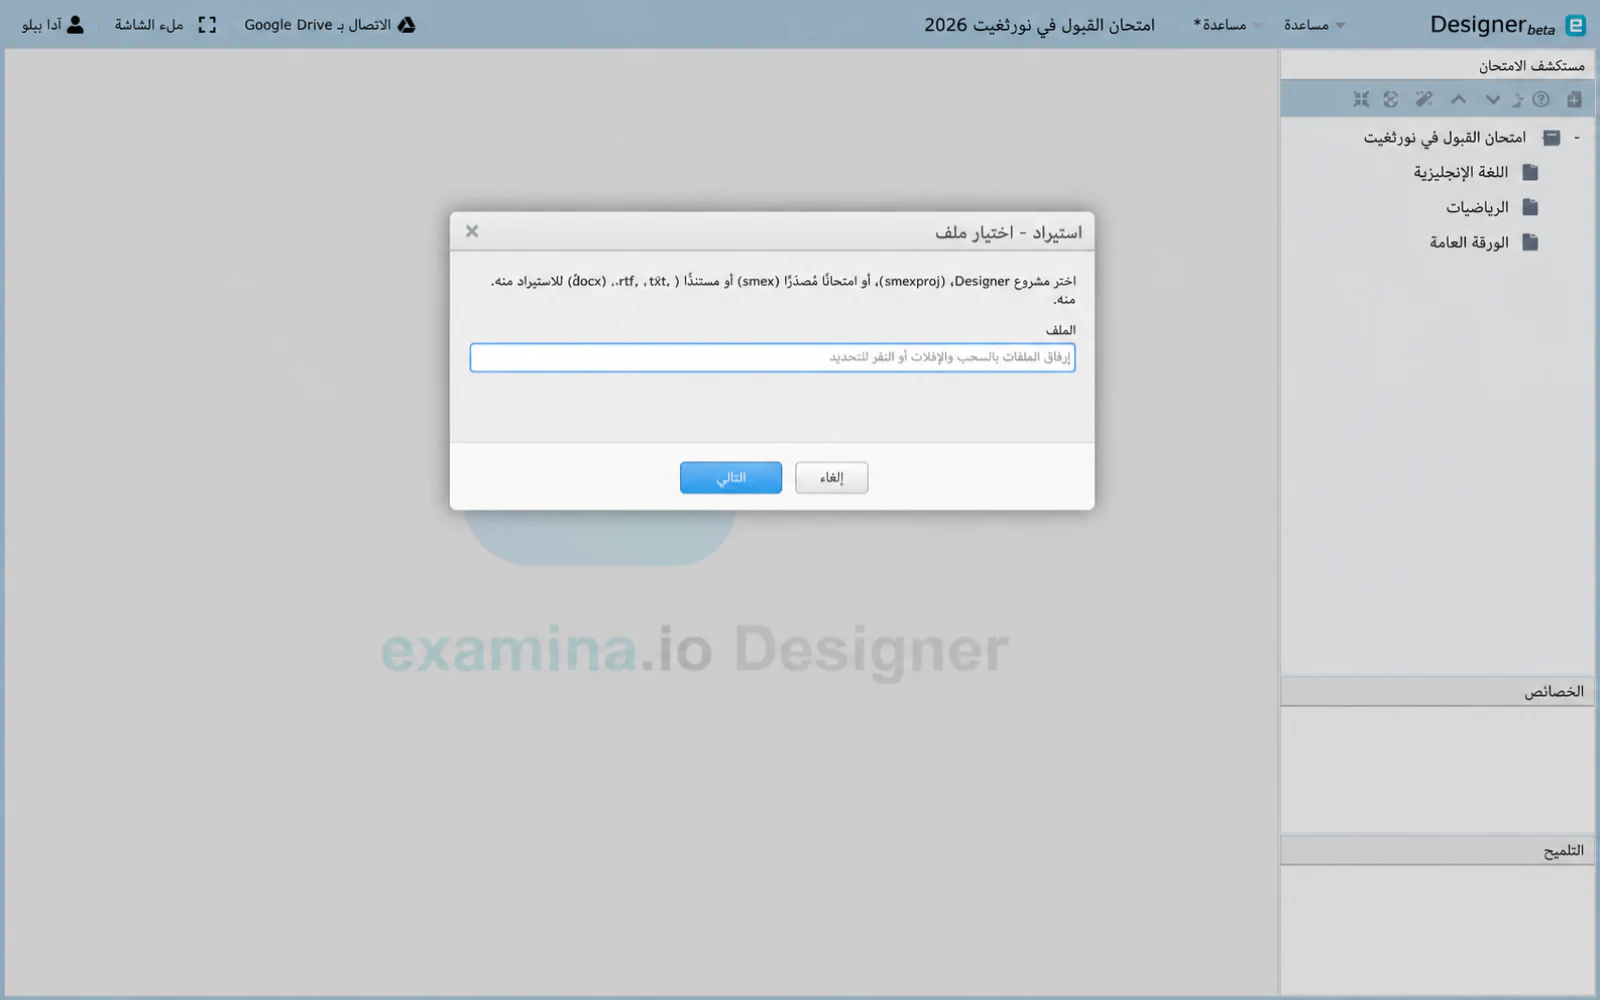
Task: Select امتحان القبول في نورثغيت tree item
Action: coord(1445,137)
